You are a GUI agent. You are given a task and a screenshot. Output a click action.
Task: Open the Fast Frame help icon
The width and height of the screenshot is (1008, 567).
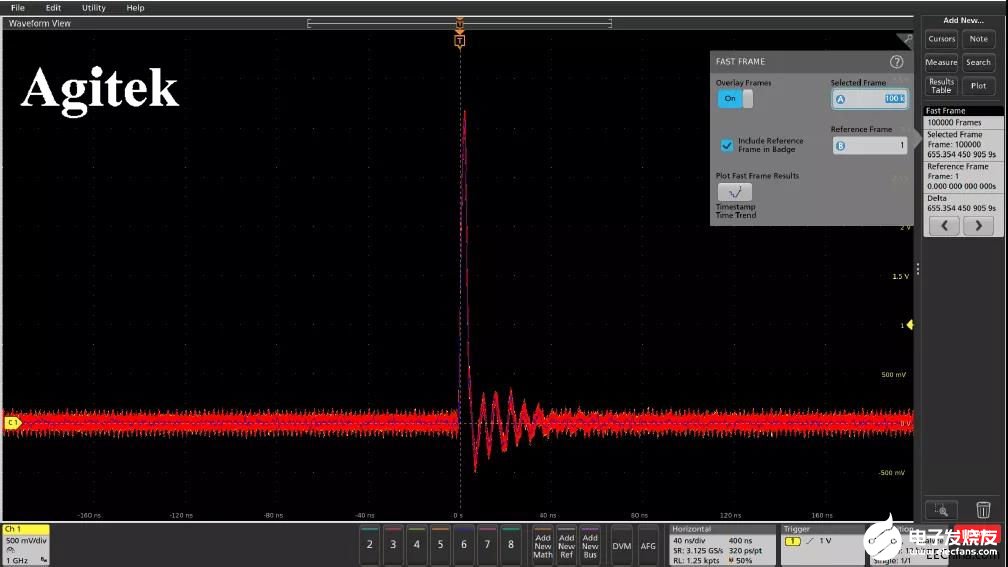(896, 62)
